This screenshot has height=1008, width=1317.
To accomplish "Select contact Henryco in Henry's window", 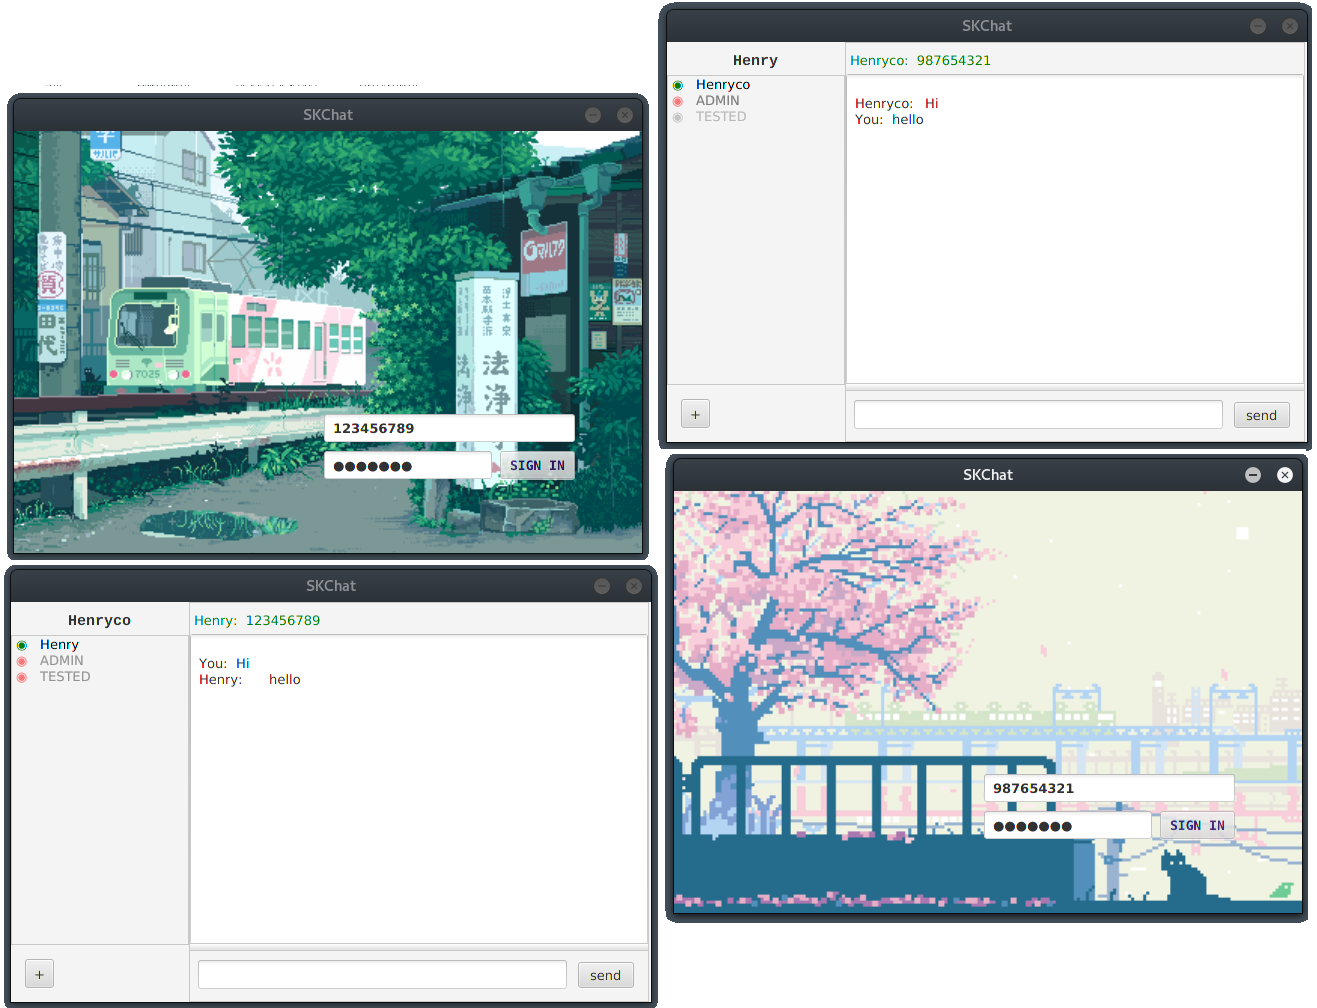I will (723, 85).
